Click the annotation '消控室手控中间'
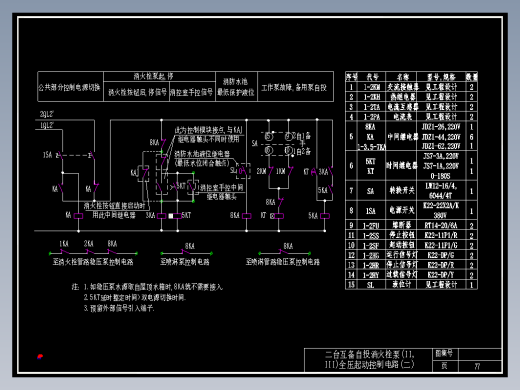This screenshot has height=390, width=520. click(x=221, y=188)
